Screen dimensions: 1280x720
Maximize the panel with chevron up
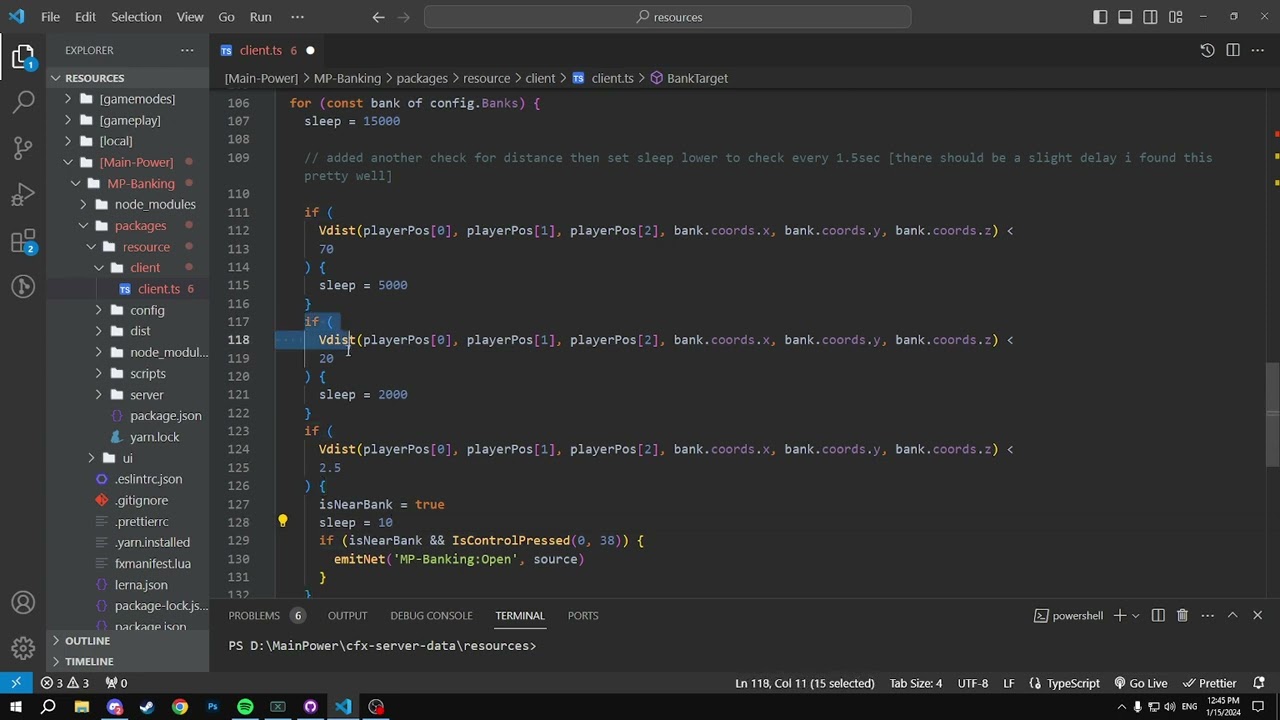tap(1232, 615)
